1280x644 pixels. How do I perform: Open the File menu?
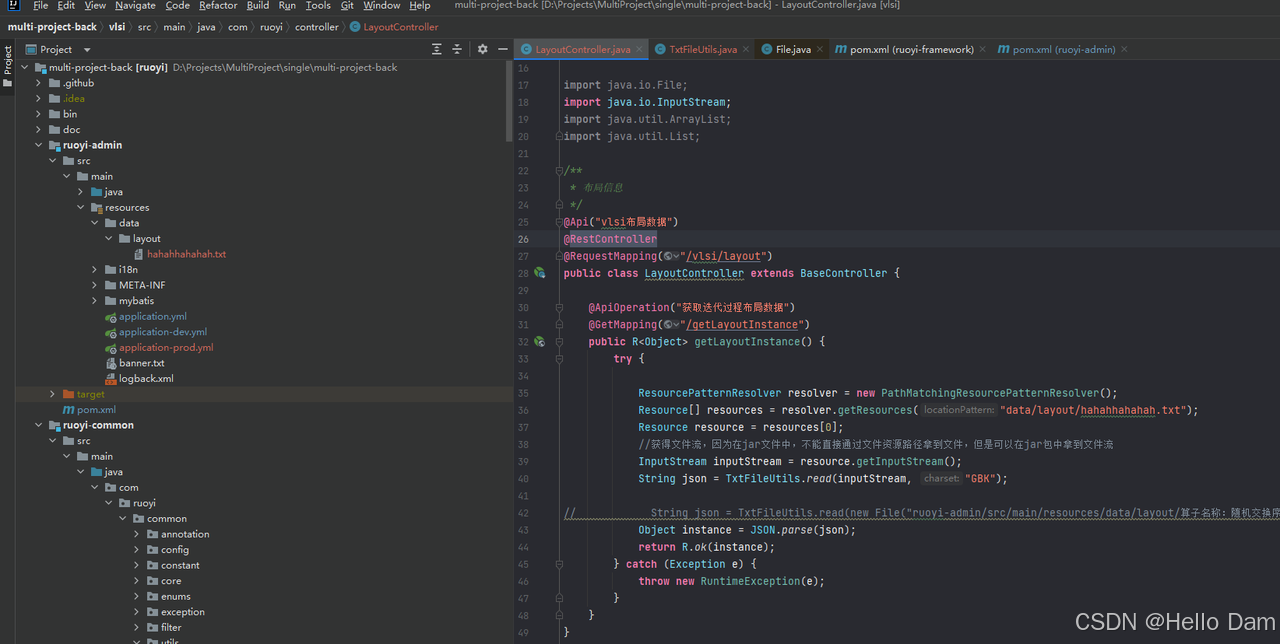point(40,6)
